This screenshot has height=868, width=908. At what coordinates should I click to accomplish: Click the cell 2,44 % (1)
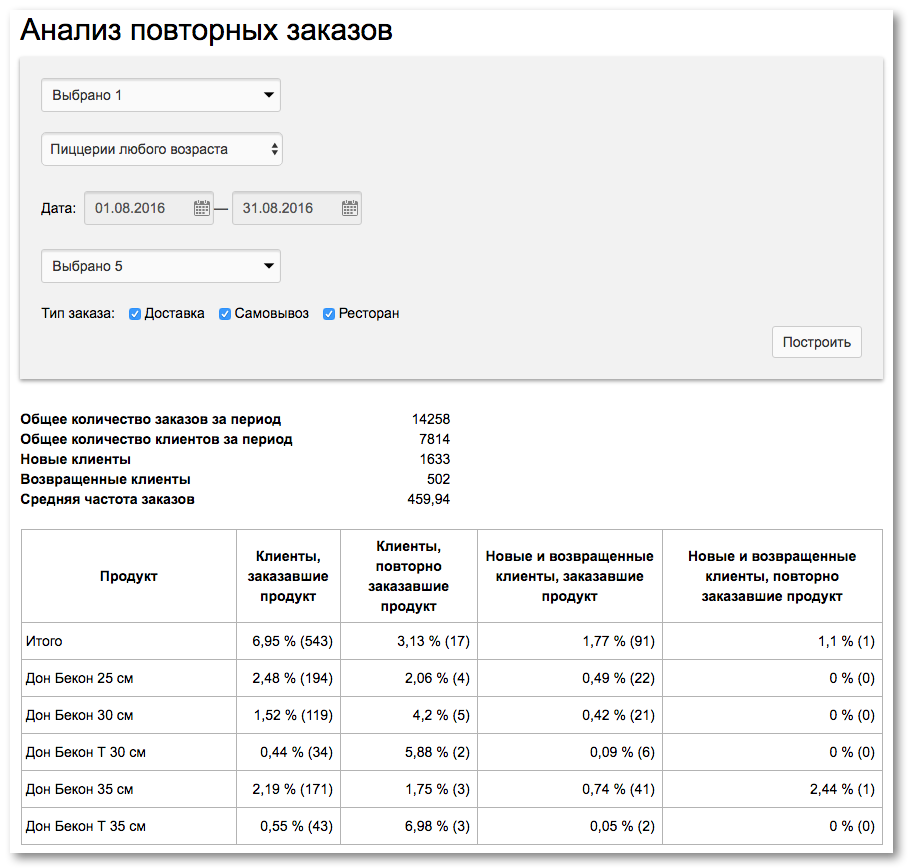pyautogui.click(x=772, y=789)
